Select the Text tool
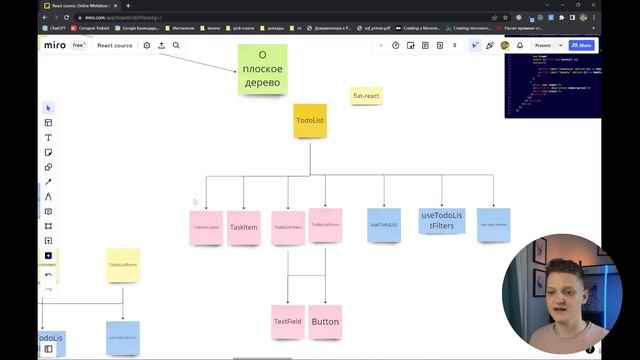The width and height of the screenshot is (640, 360). tap(48, 138)
